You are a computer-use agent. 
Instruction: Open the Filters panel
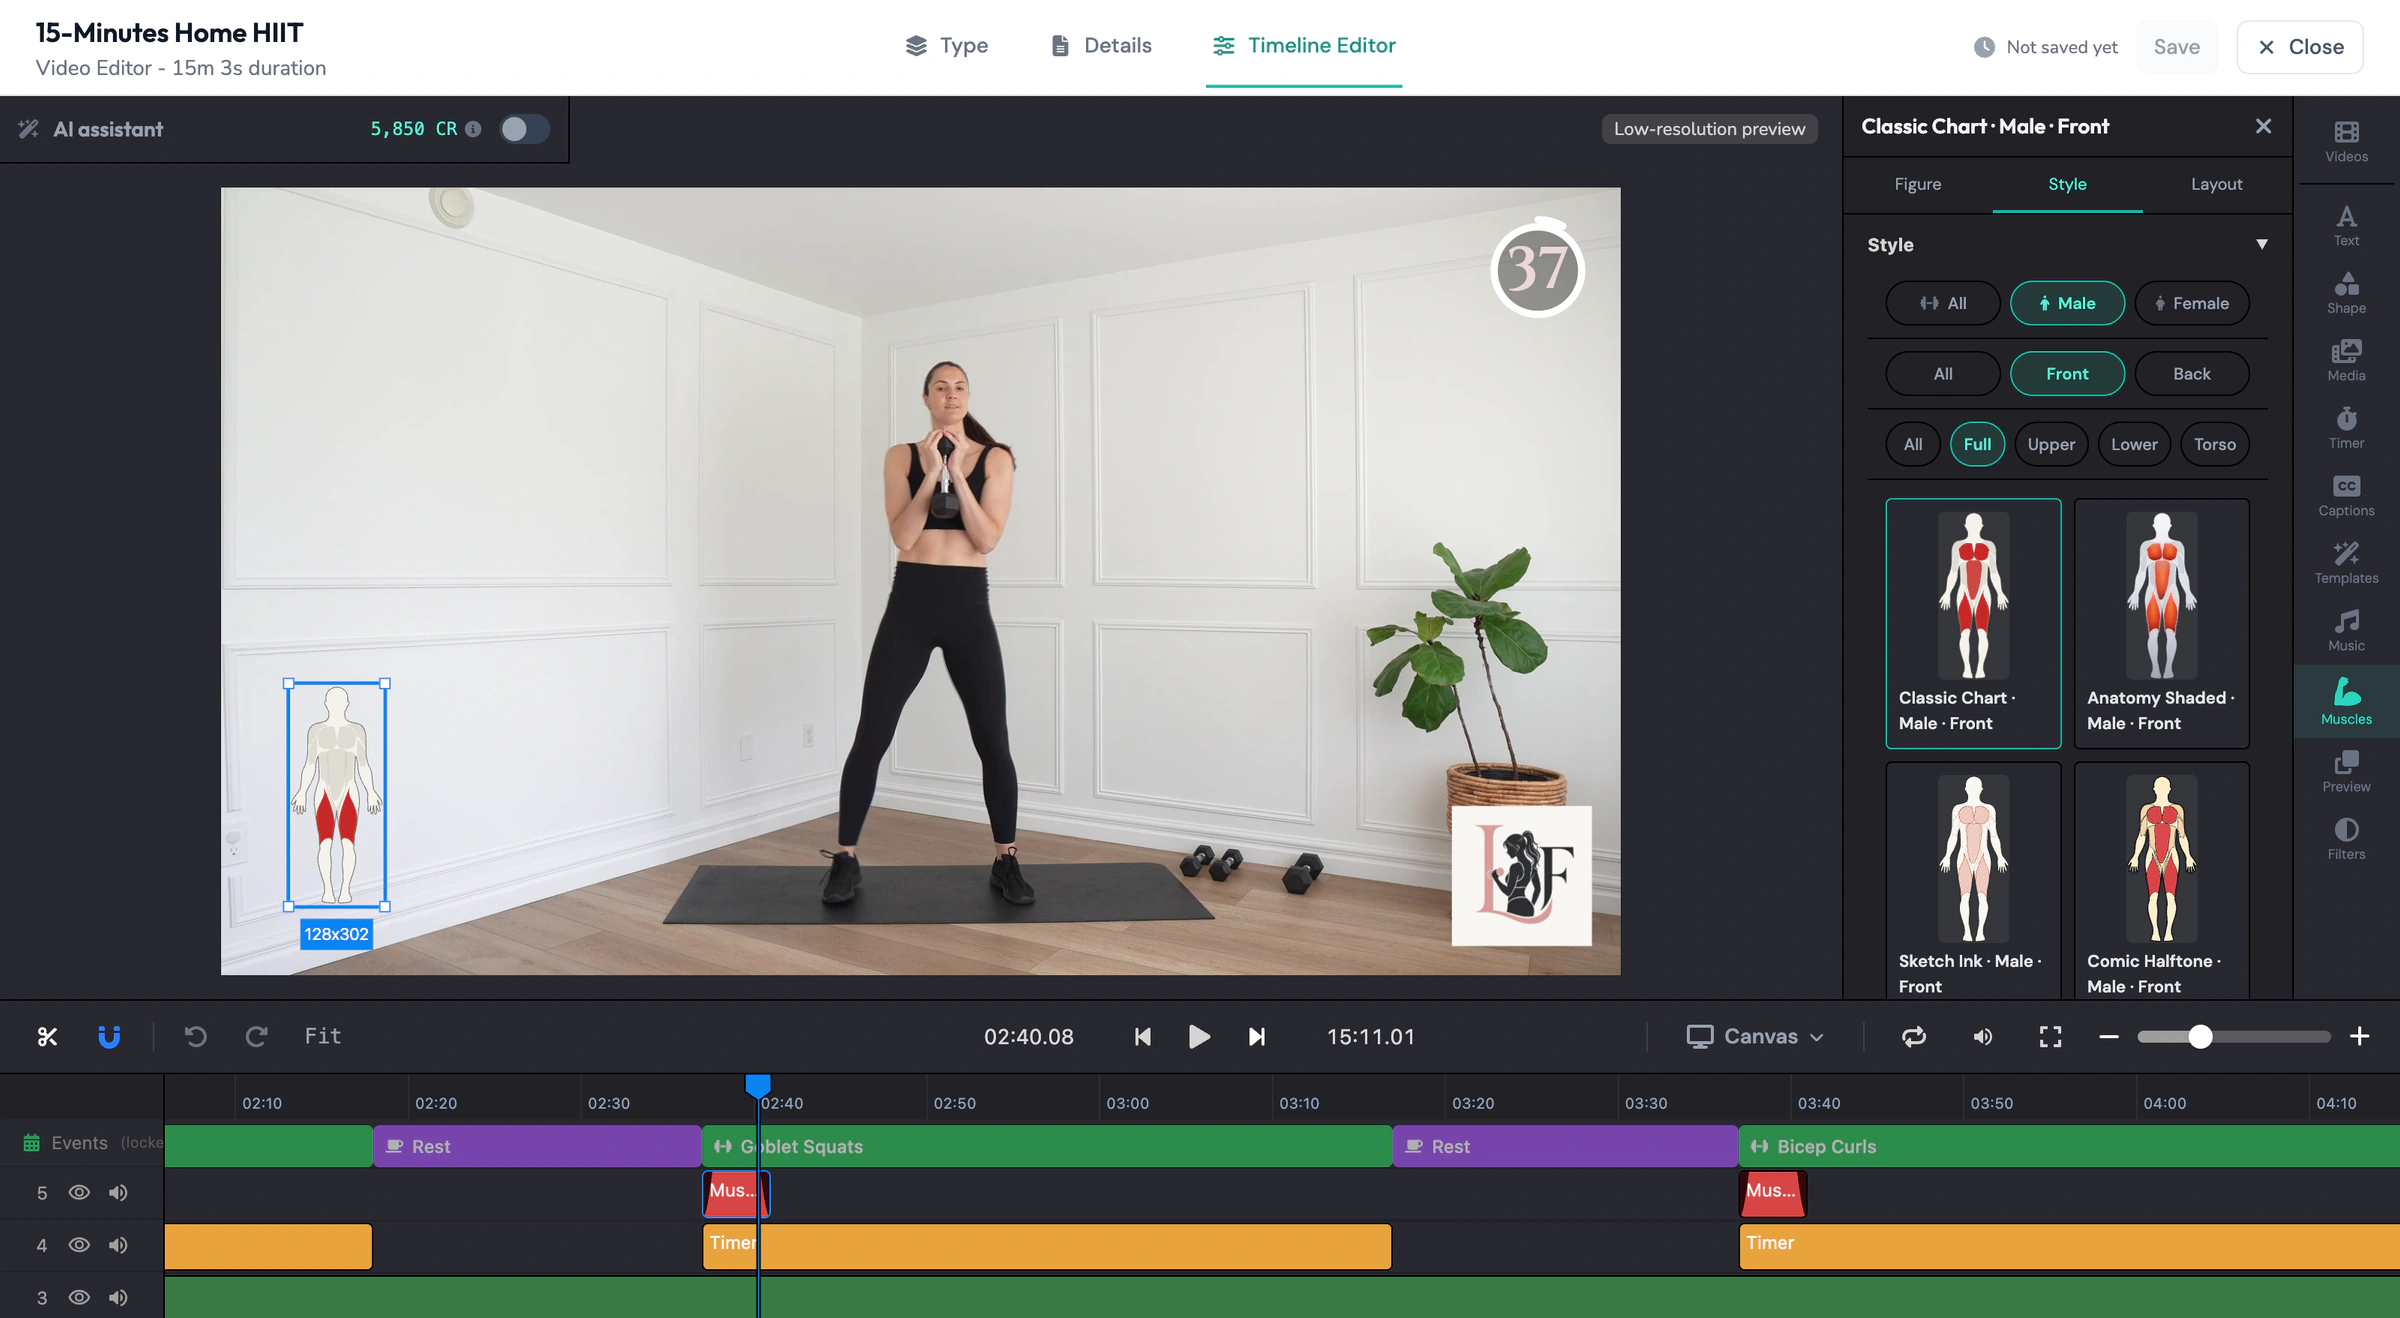[2346, 839]
